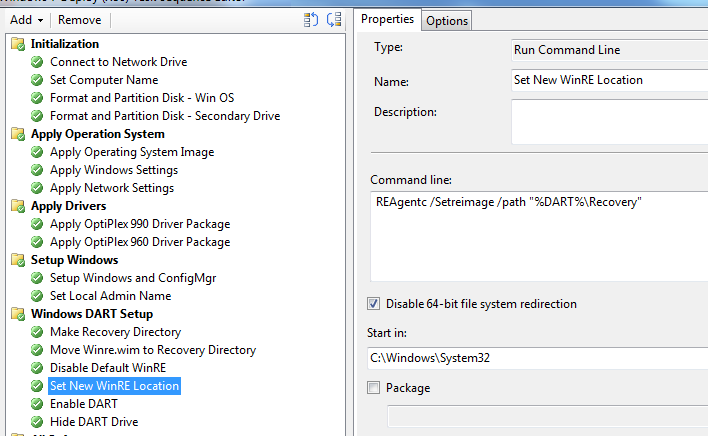Select the Apply Drivers group
The image size is (708, 436).
click(68, 206)
